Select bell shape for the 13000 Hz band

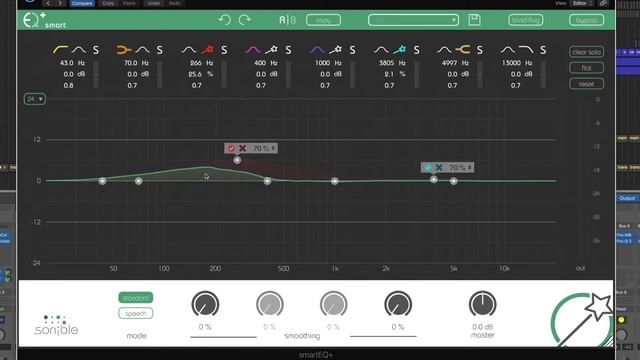click(x=508, y=50)
